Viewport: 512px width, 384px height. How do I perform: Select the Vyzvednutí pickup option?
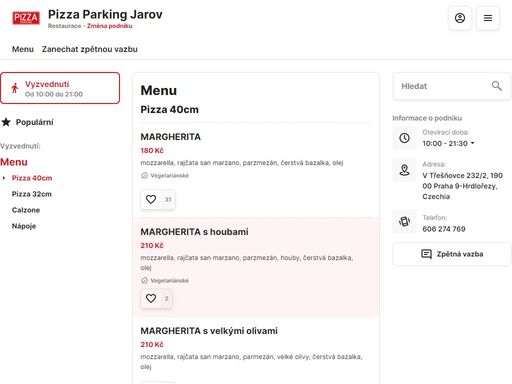tap(60, 88)
